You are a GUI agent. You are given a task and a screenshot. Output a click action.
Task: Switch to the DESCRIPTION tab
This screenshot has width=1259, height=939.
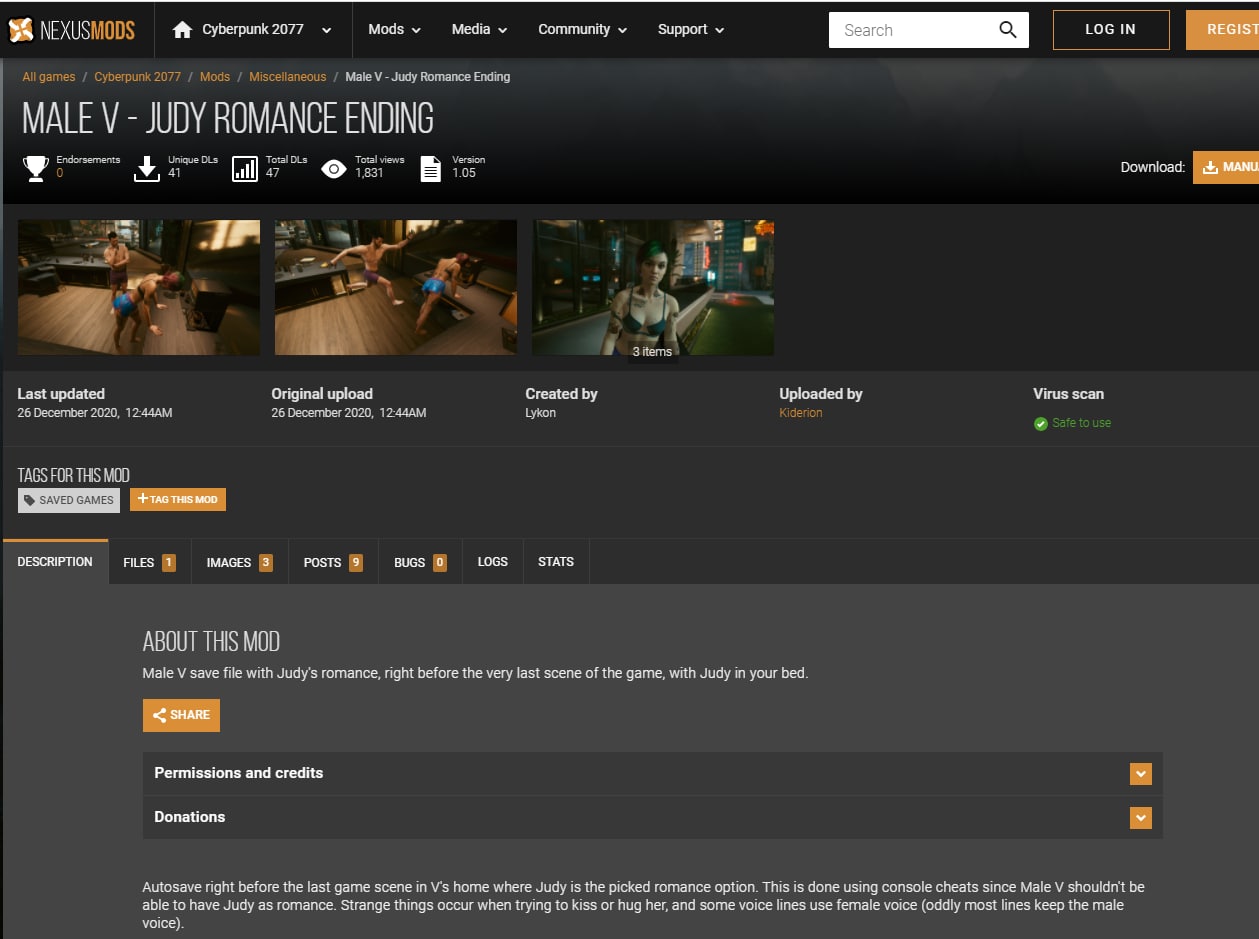[55, 562]
